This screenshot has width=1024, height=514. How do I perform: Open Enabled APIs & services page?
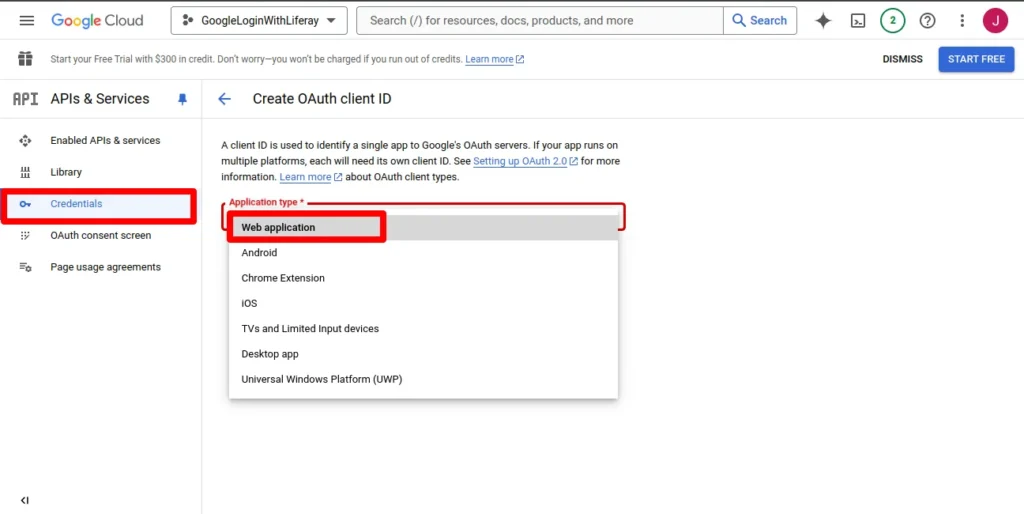[x=105, y=141]
